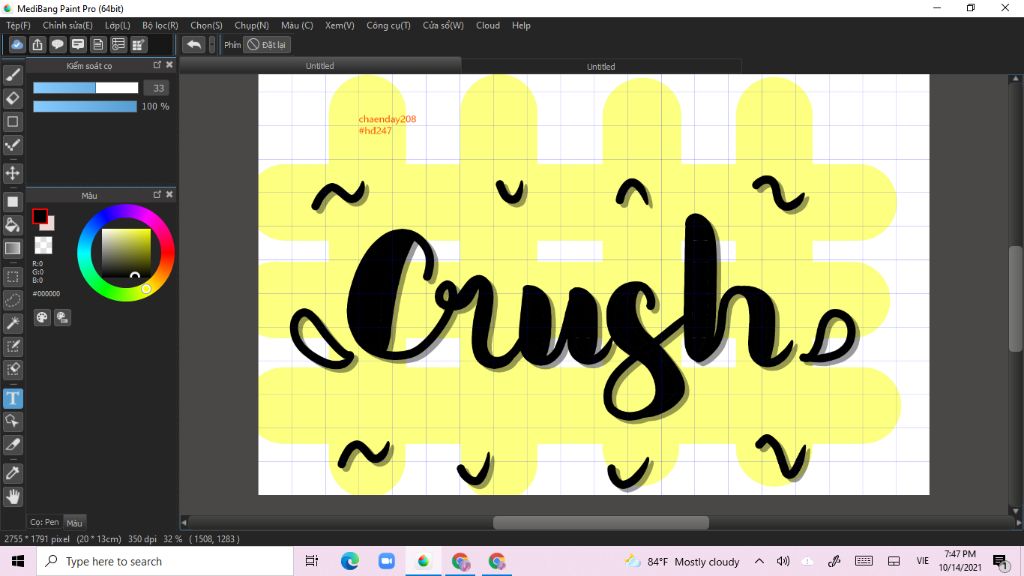Undock the Kiểm soát cọ panel

coord(157,65)
